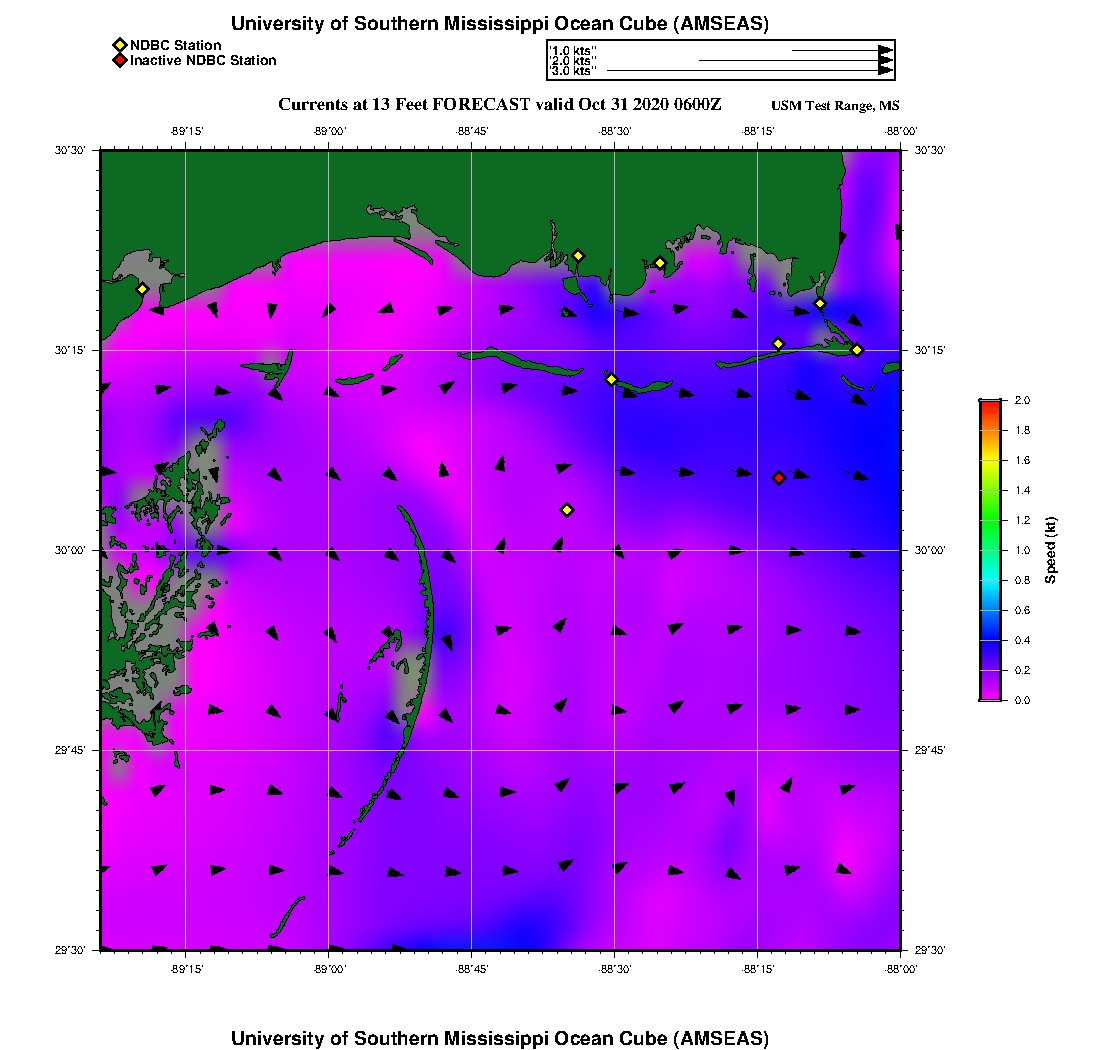The width and height of the screenshot is (1100, 1050).
Task: Click the 3.0 kts arrow in the scale legend
Action: (750, 71)
